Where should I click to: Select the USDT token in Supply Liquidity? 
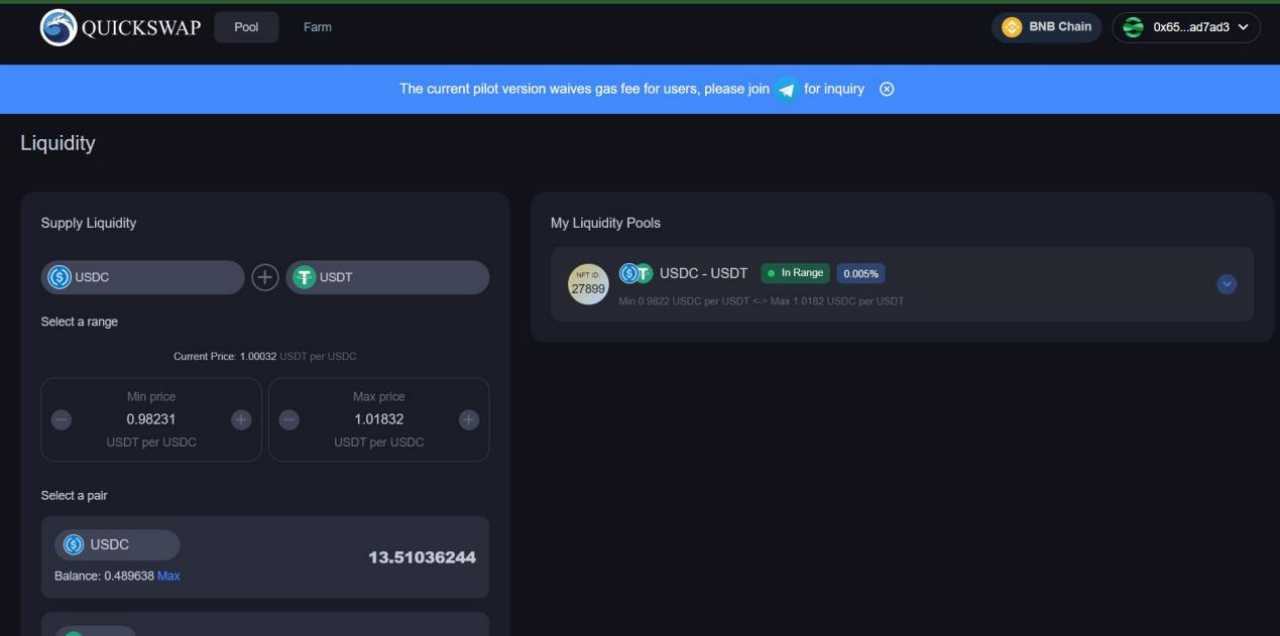click(388, 277)
